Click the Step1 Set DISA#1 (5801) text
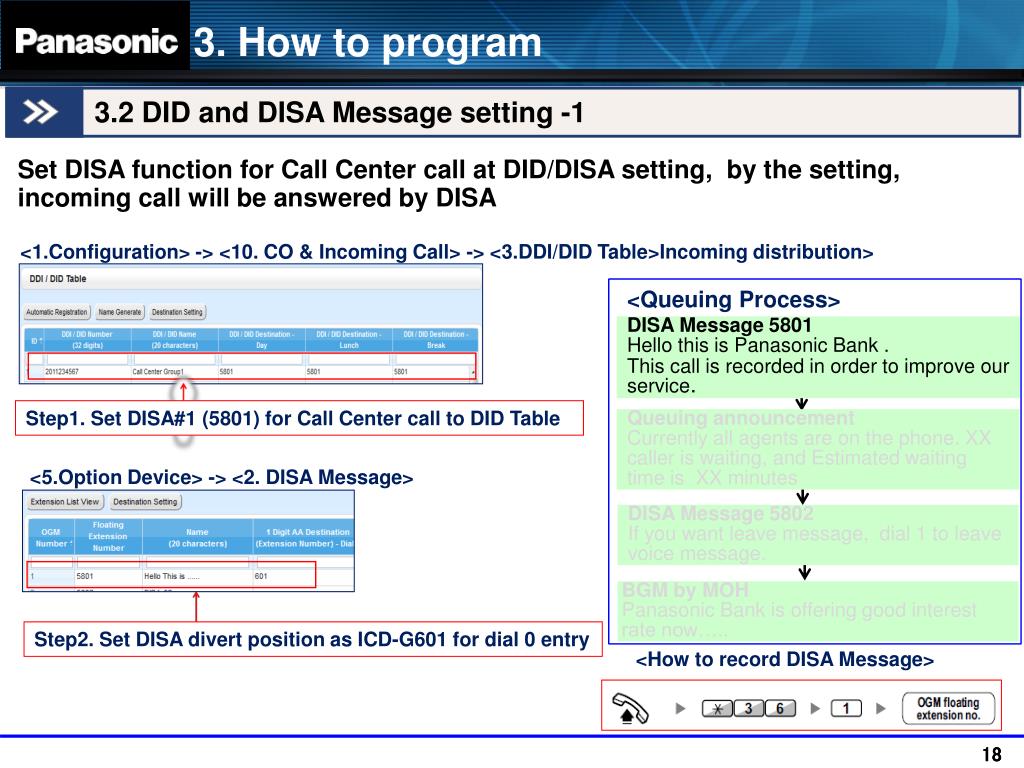Image resolution: width=1024 pixels, height=768 pixels. [293, 418]
